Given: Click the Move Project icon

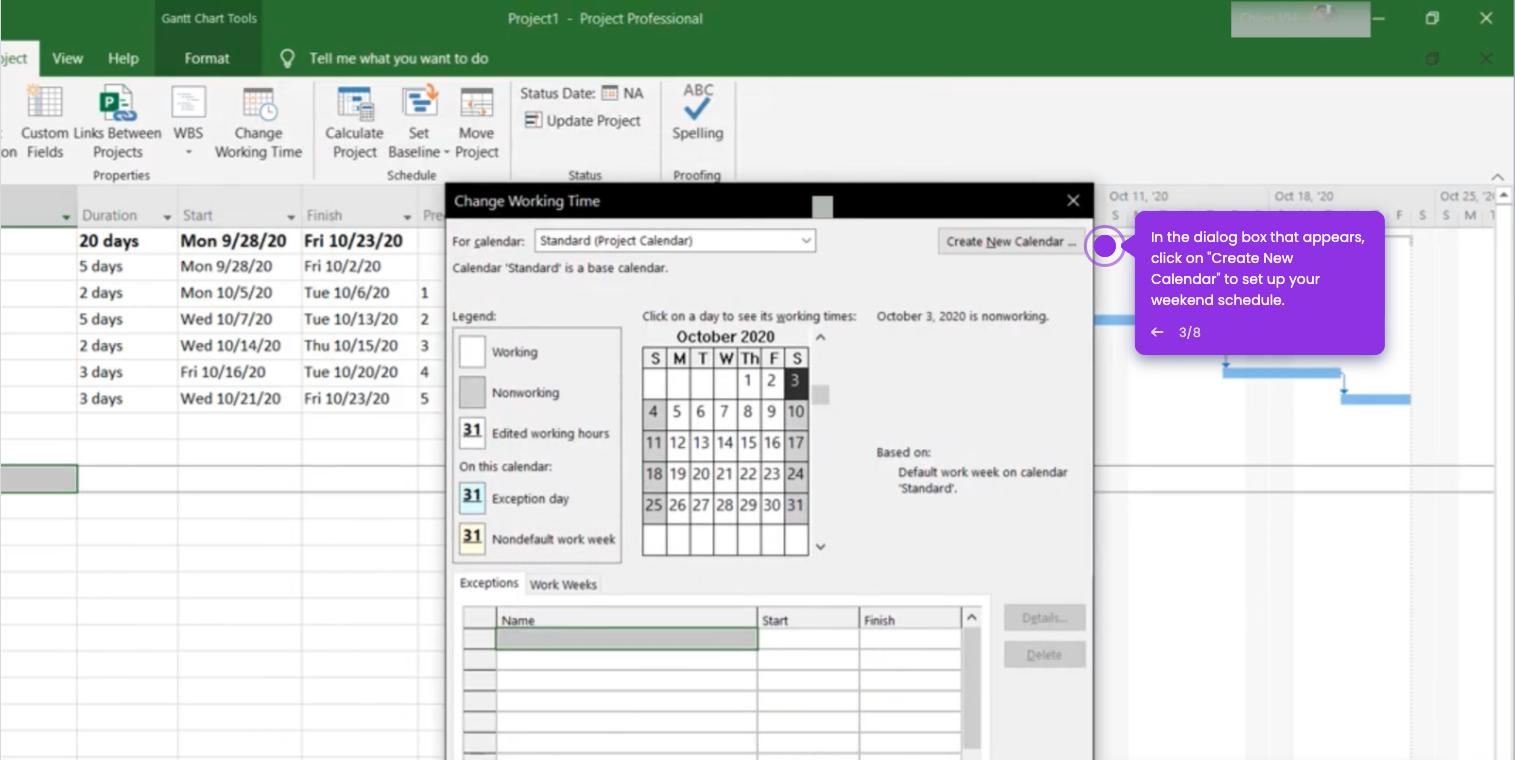Looking at the screenshot, I should click(477, 103).
